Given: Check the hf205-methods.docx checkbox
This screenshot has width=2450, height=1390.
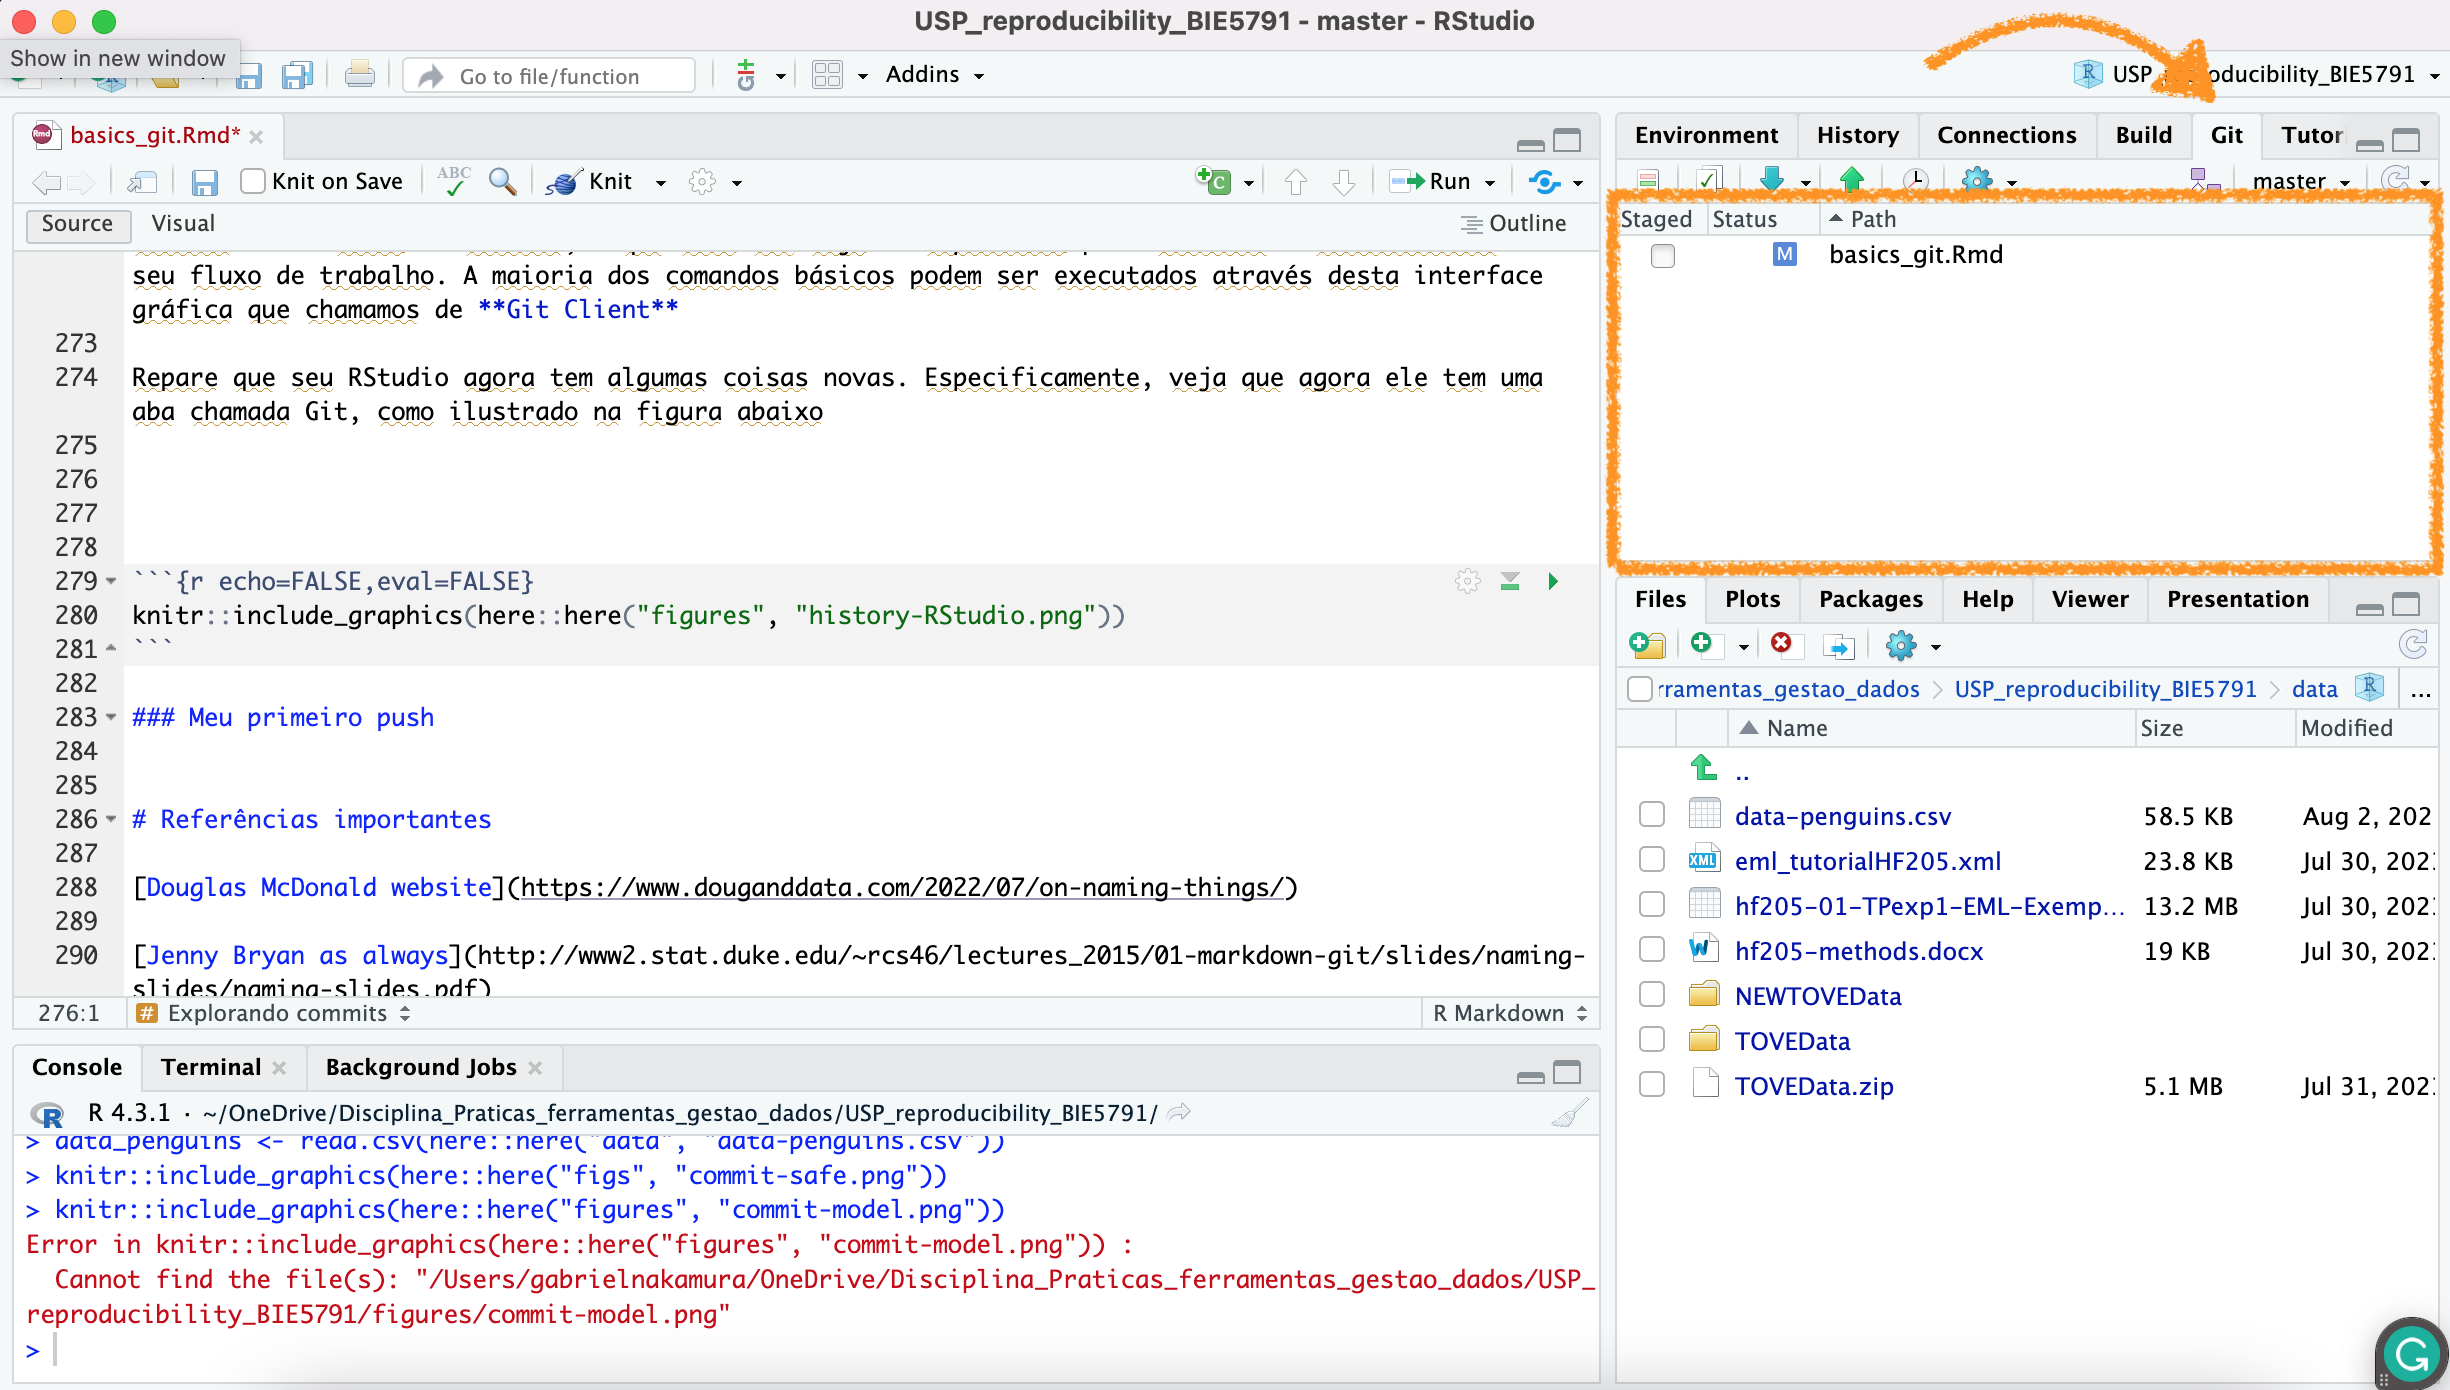Looking at the screenshot, I should pos(1652,949).
